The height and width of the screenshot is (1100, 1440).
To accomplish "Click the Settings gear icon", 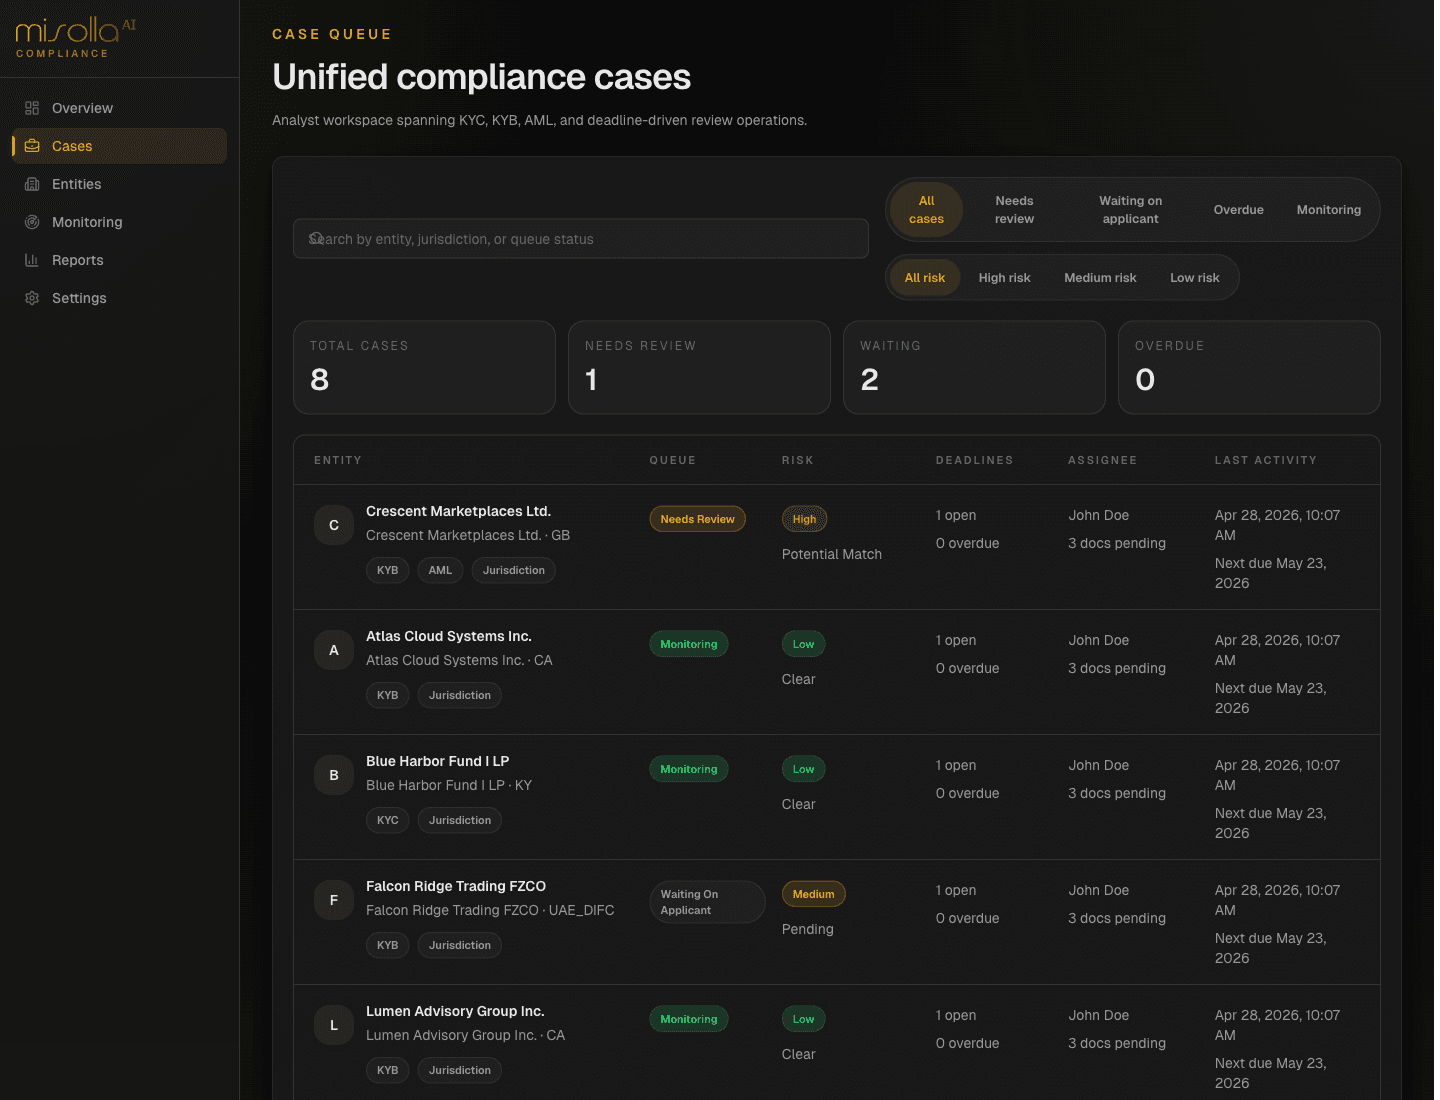I will (32, 298).
